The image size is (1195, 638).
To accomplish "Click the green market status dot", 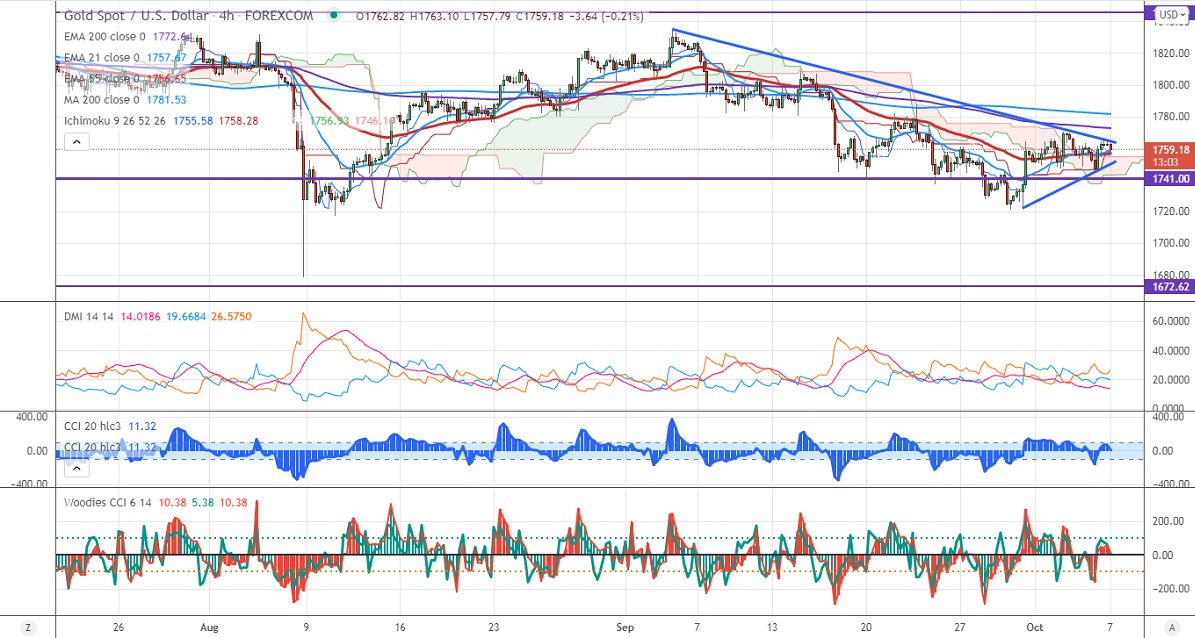I will pos(334,15).
